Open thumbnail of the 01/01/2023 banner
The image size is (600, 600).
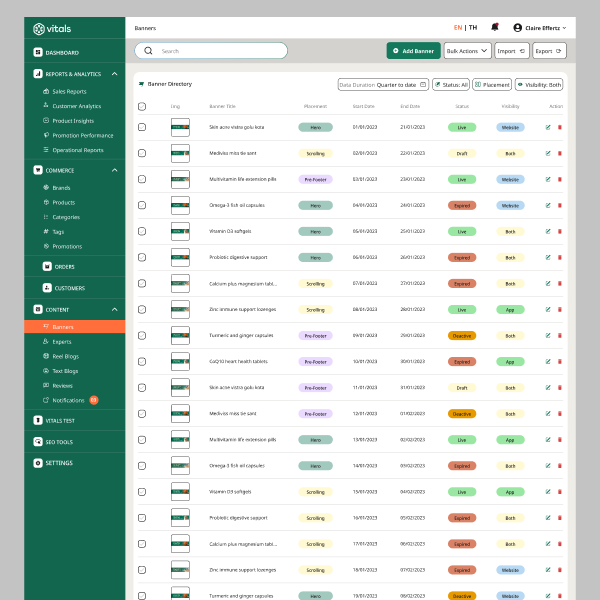(x=180, y=127)
